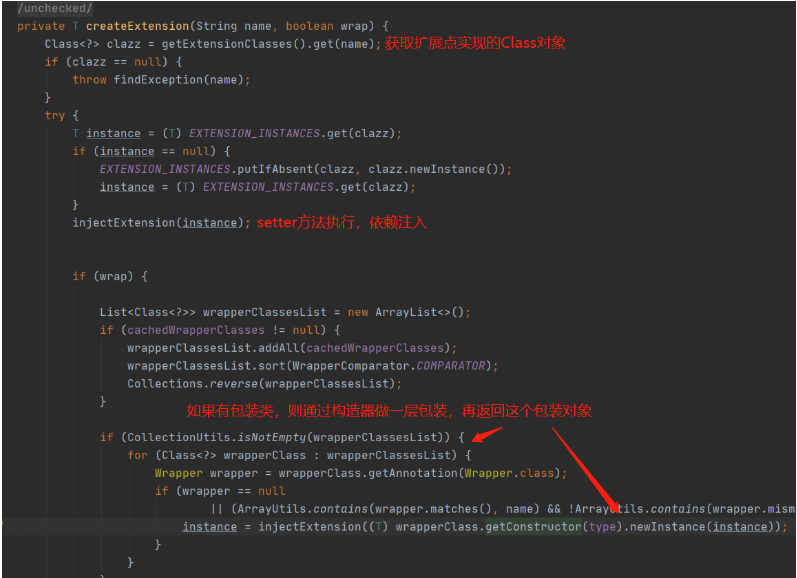Click clazz.newInstance() in putIfAbsent line
This screenshot has width=797, height=578.
pos(437,169)
